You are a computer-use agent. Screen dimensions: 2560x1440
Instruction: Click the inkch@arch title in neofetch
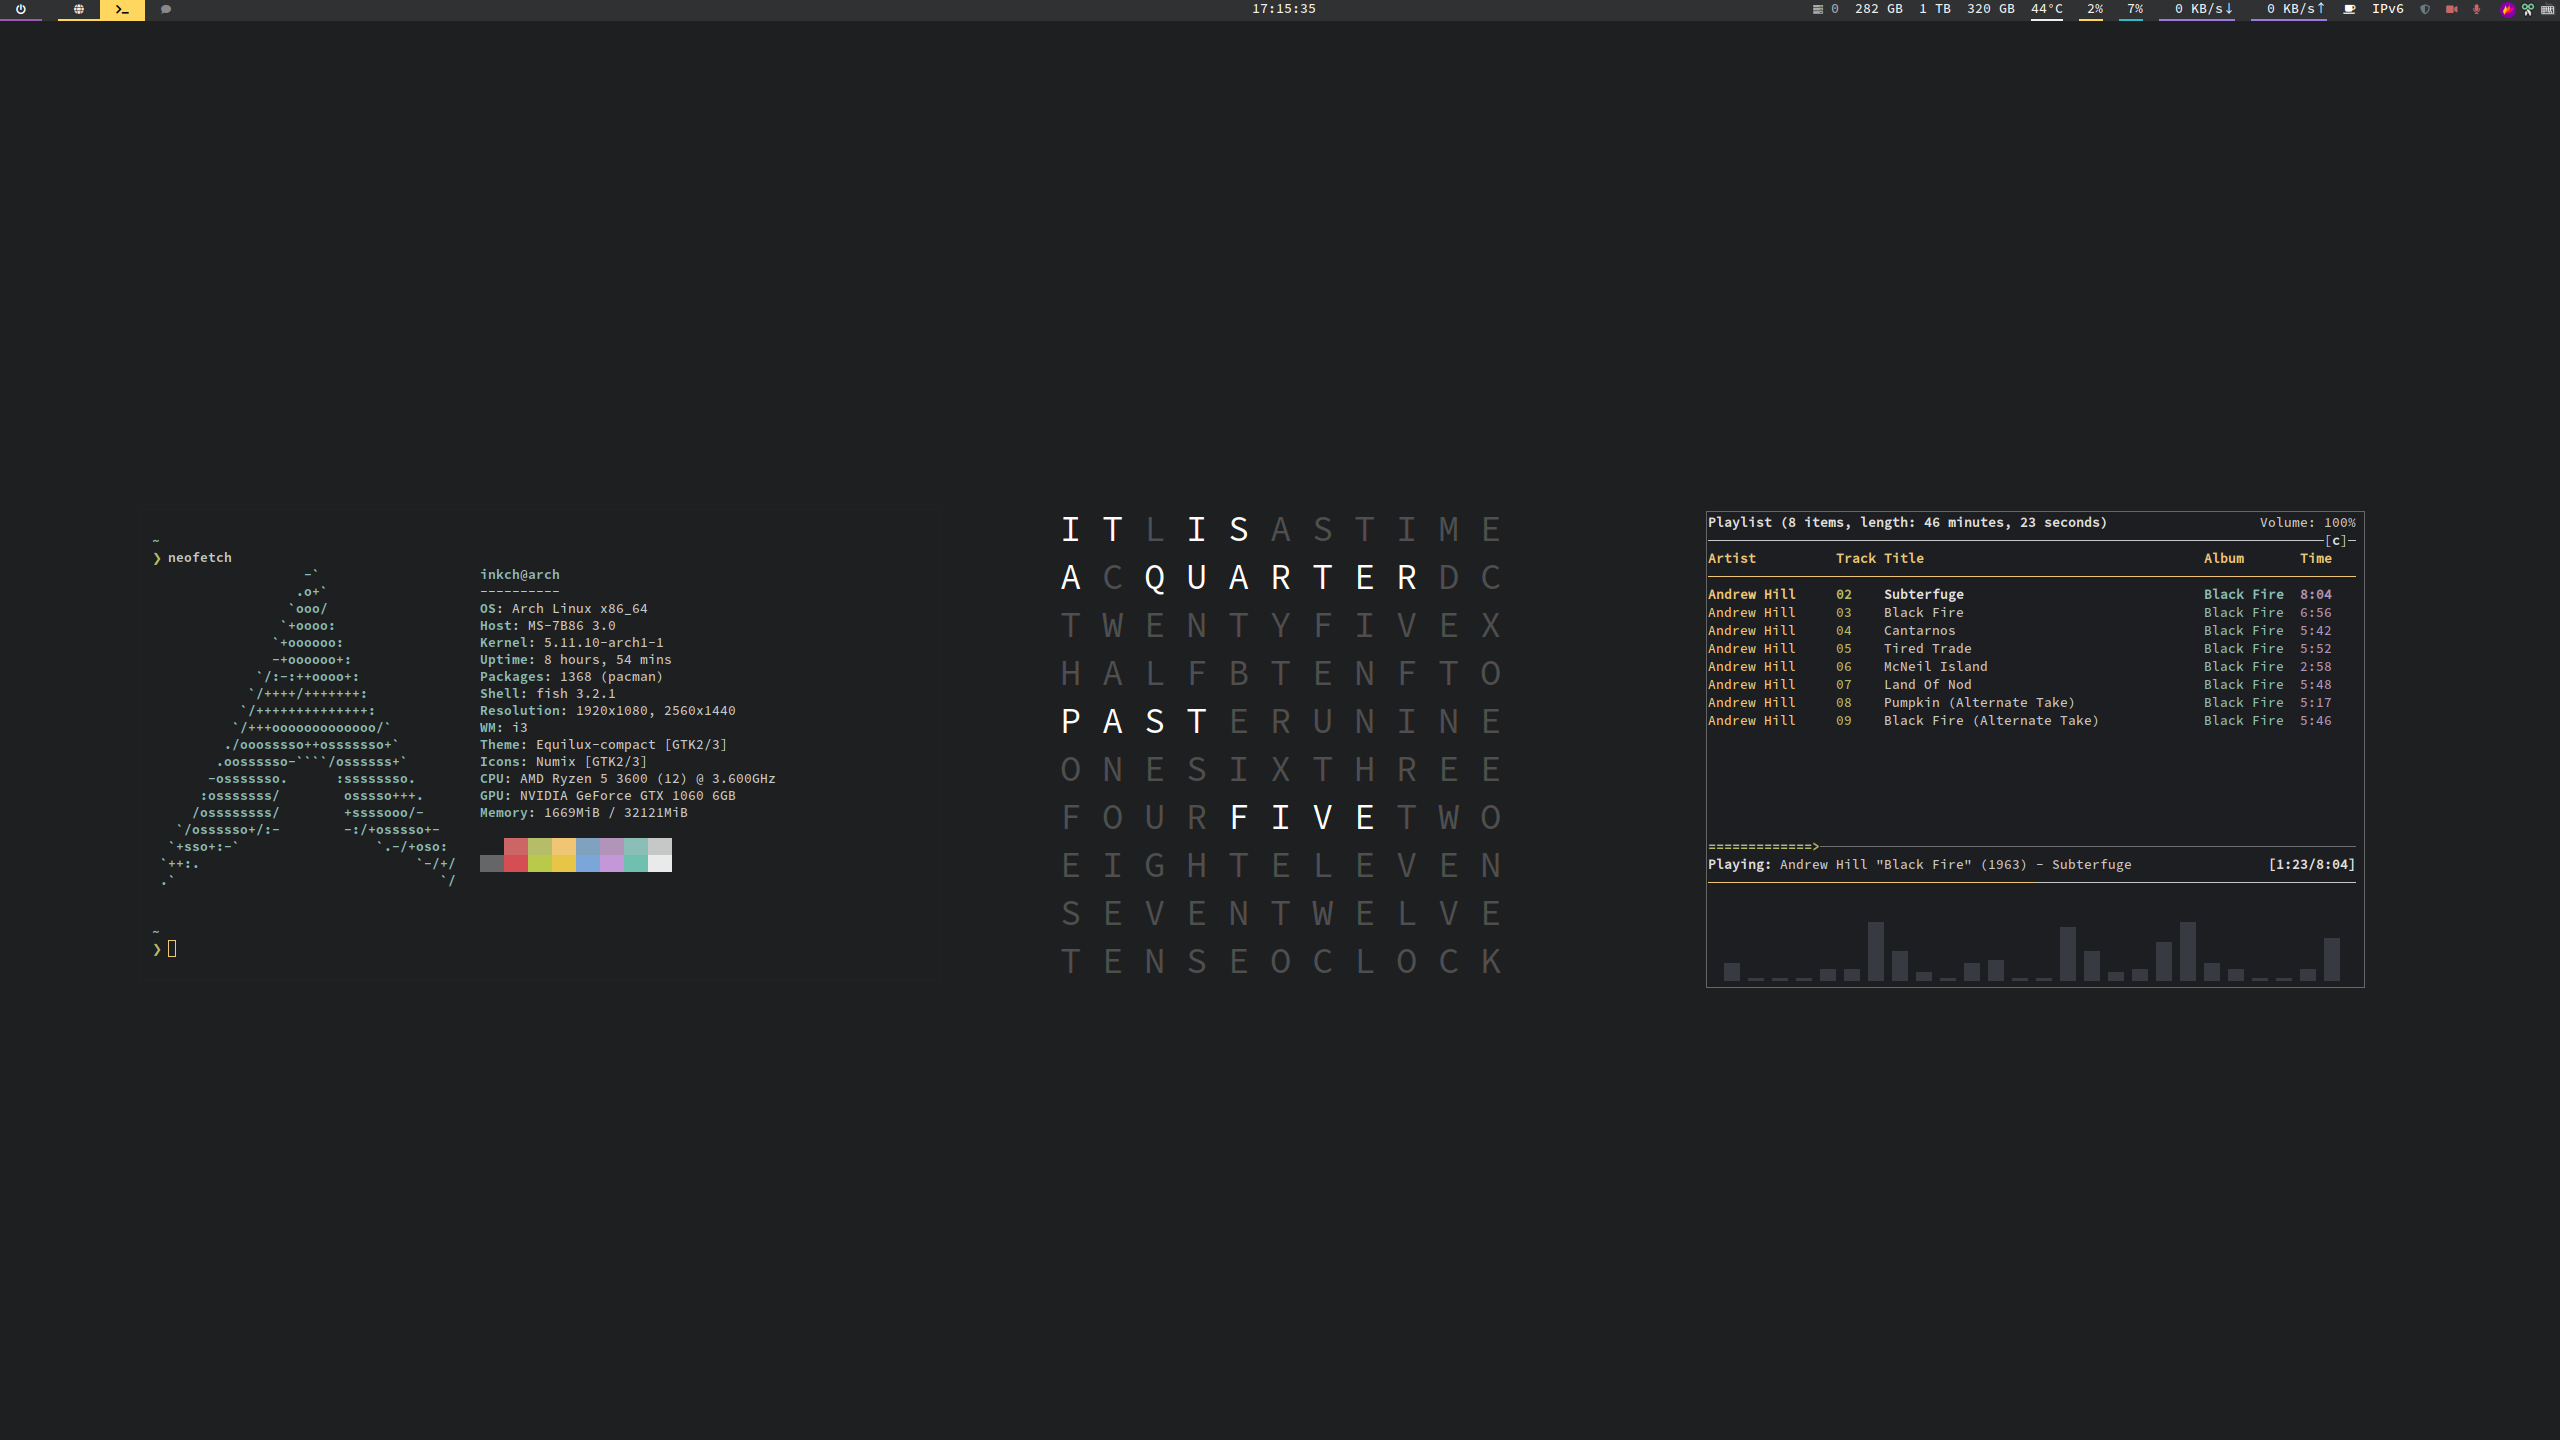(x=519, y=574)
